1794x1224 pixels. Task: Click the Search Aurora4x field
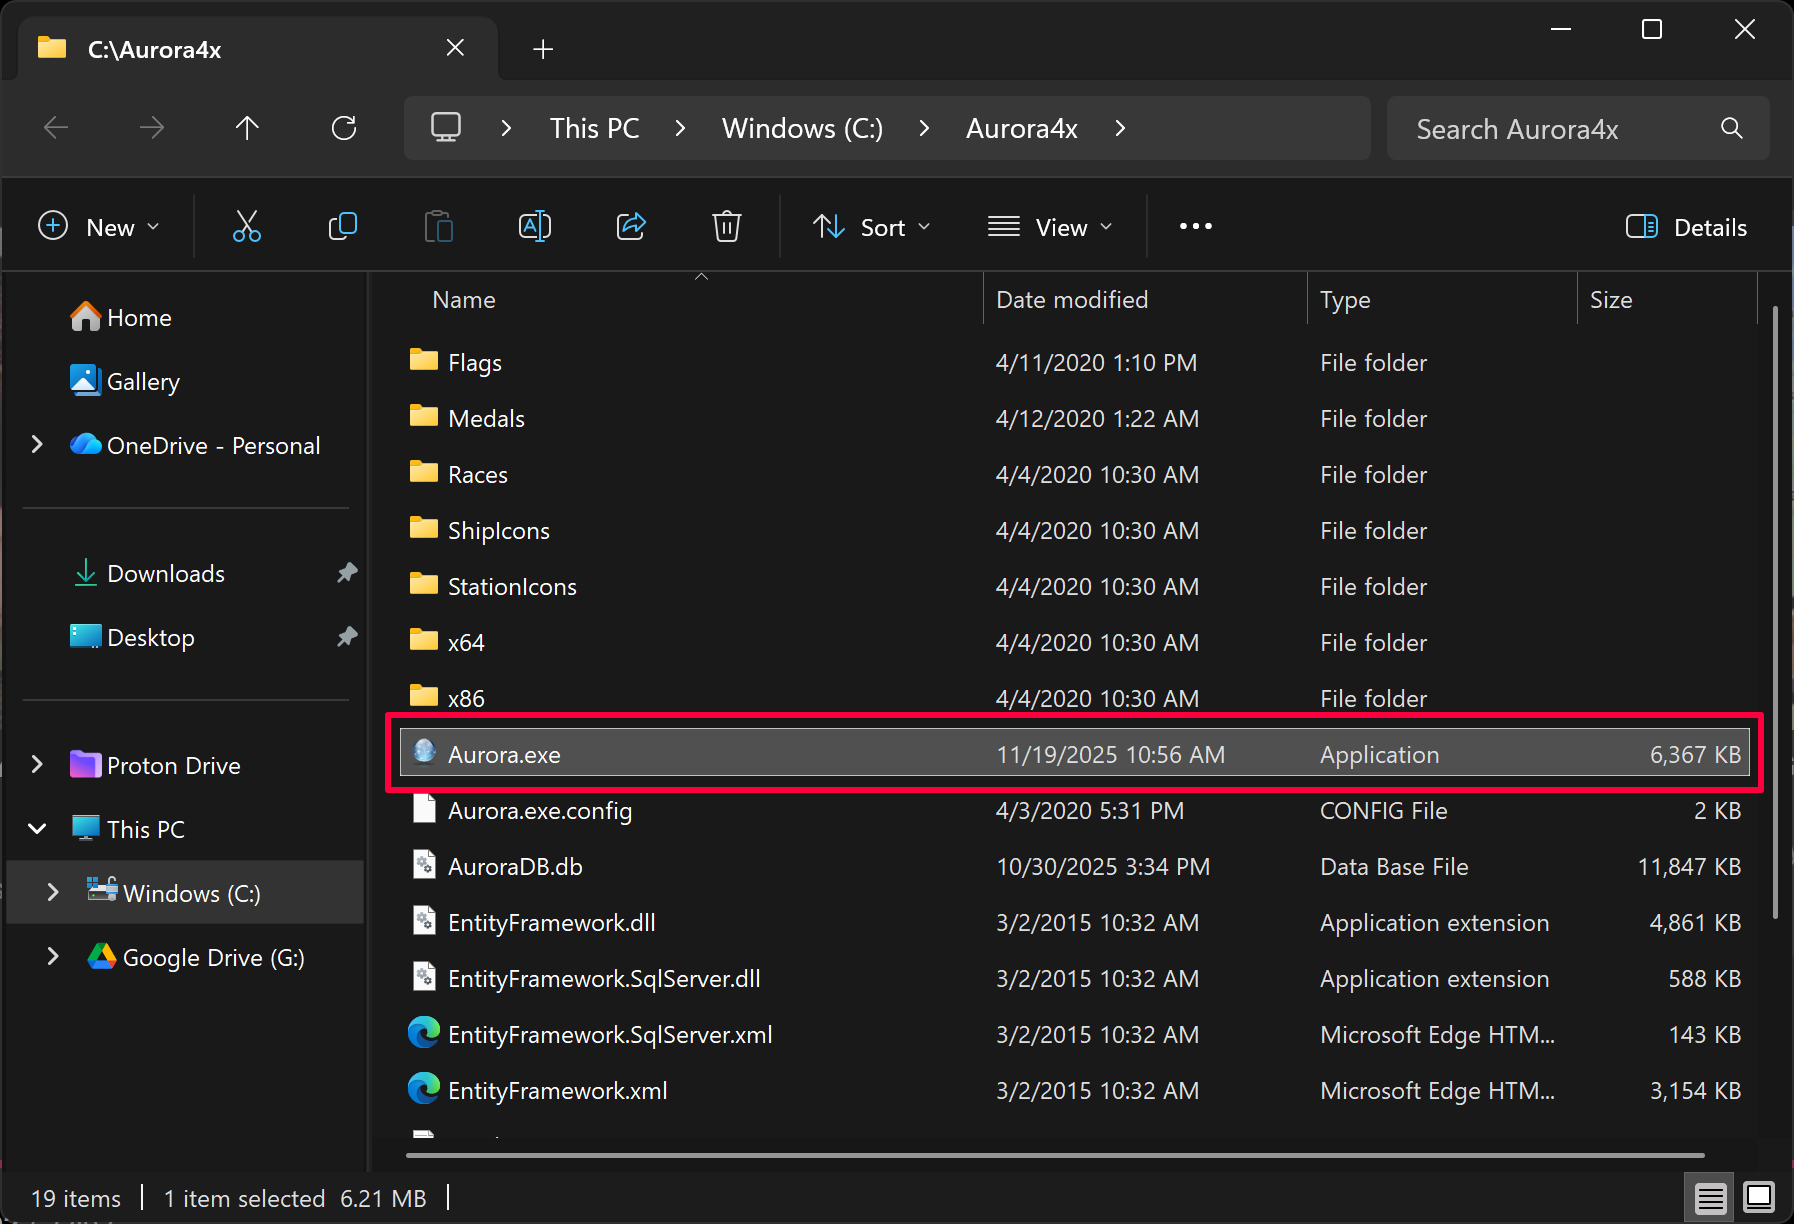[x=1560, y=128]
